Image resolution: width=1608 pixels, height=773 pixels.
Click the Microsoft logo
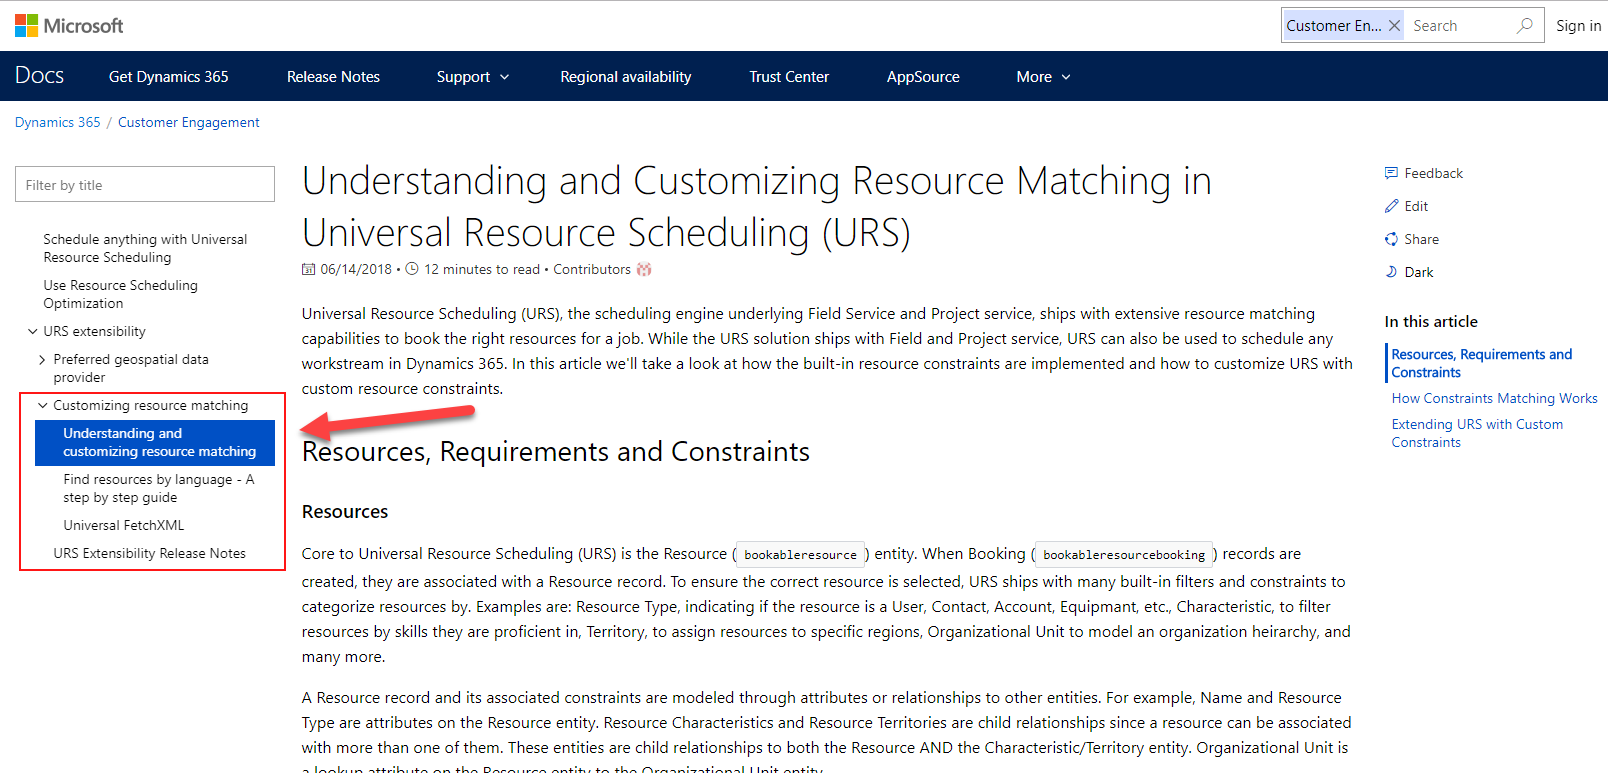(x=69, y=26)
